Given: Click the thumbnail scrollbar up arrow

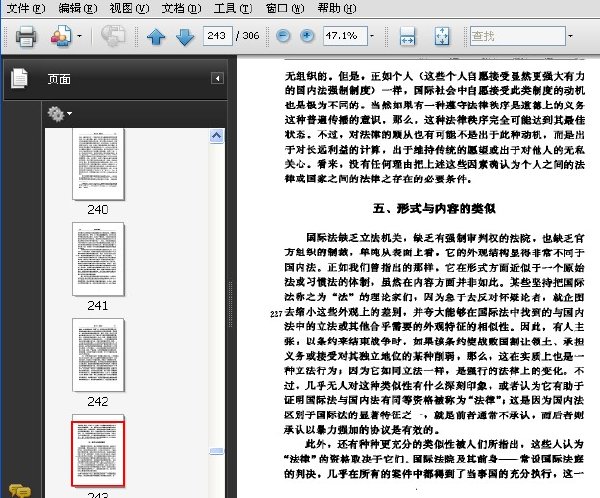Looking at the screenshot, I should (217, 136).
